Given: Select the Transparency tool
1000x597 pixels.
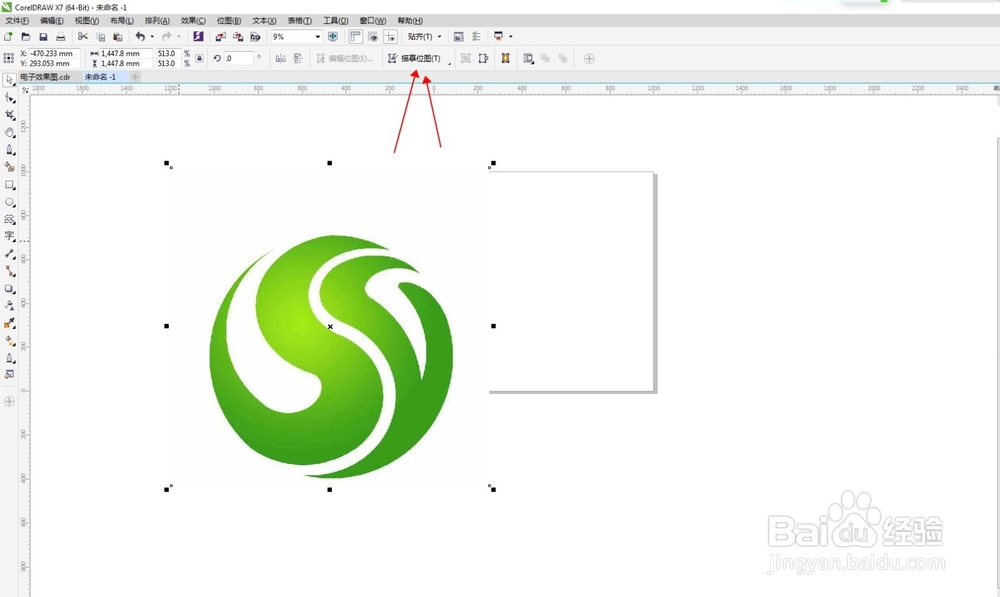Looking at the screenshot, I should 9,306.
